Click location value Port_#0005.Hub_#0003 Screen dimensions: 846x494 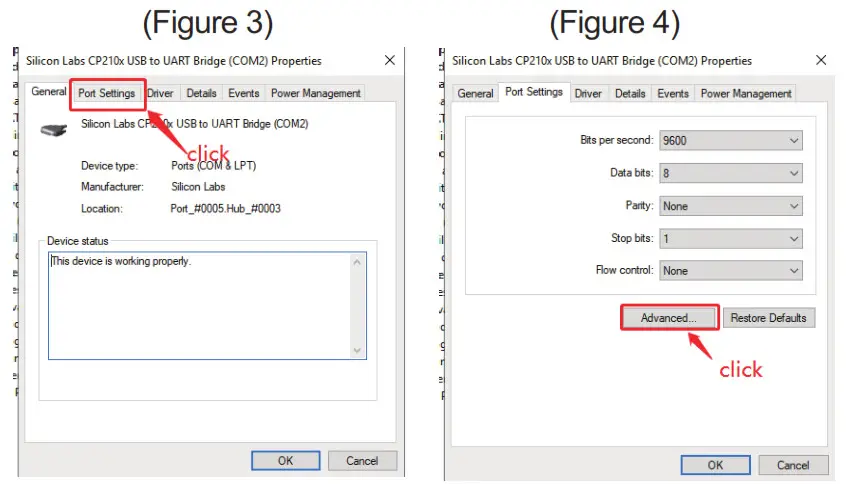[226, 208]
